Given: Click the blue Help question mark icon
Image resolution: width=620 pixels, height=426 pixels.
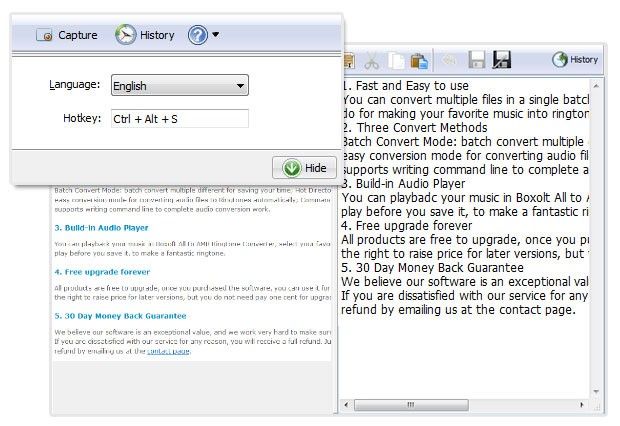Looking at the screenshot, I should (198, 36).
